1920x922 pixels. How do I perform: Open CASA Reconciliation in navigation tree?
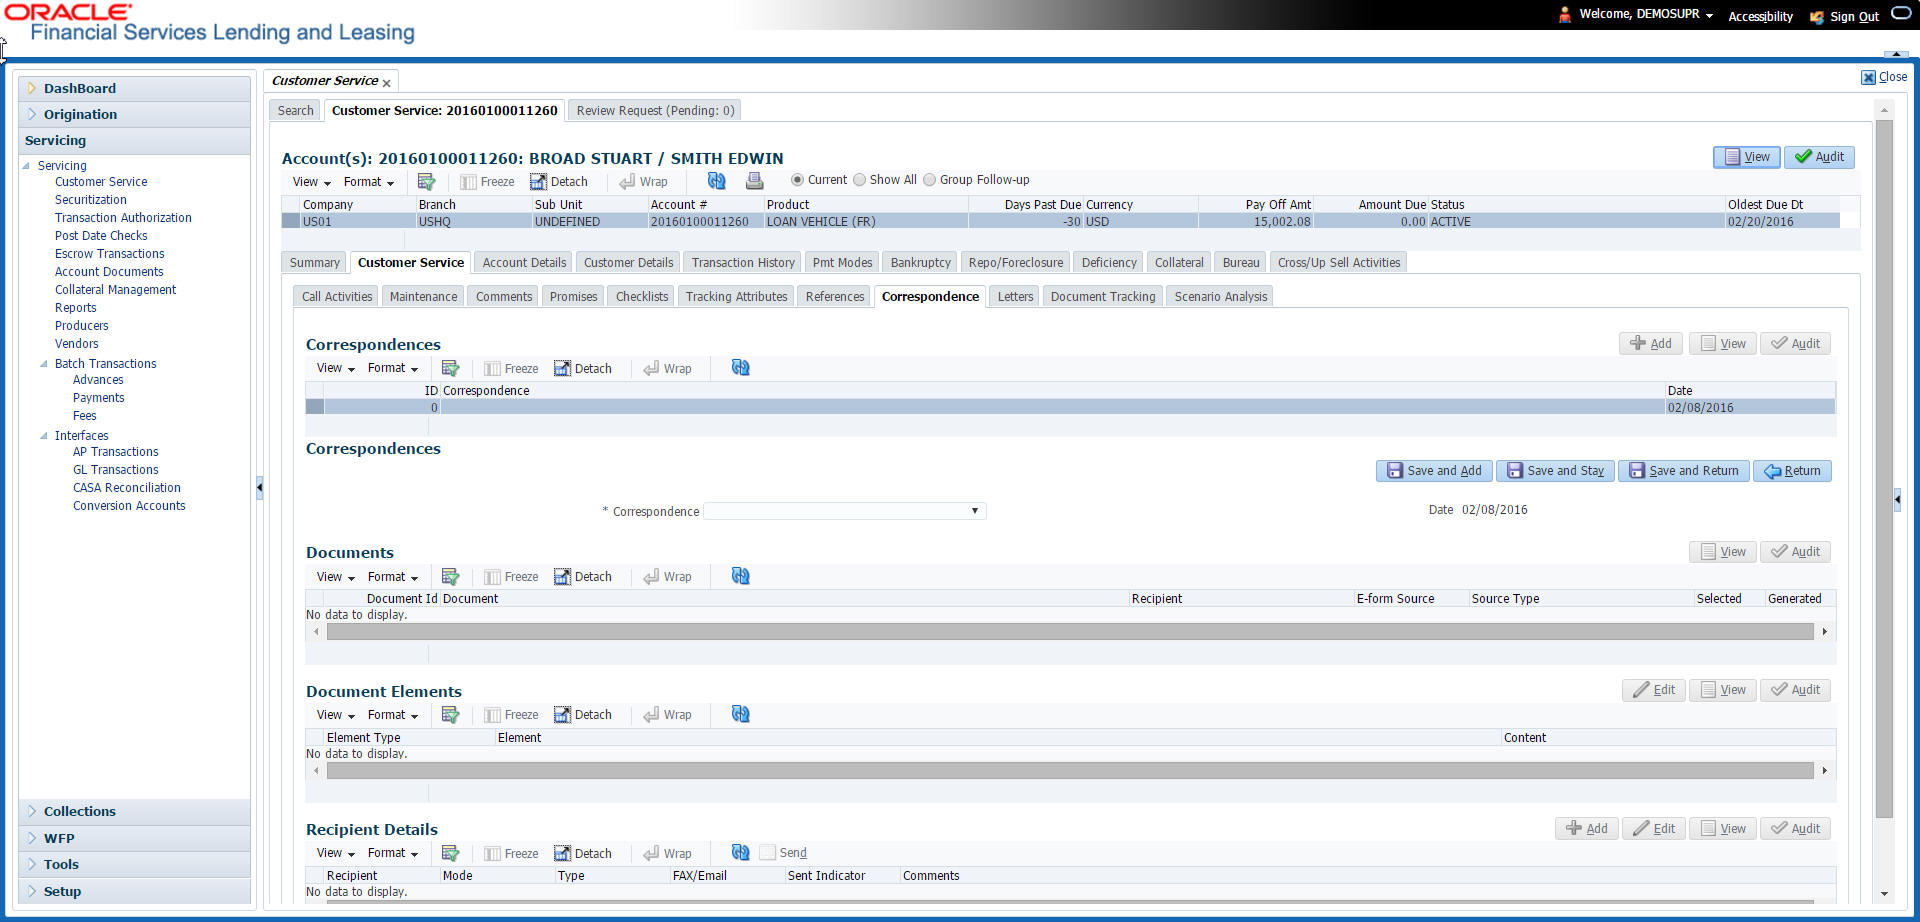tap(127, 488)
